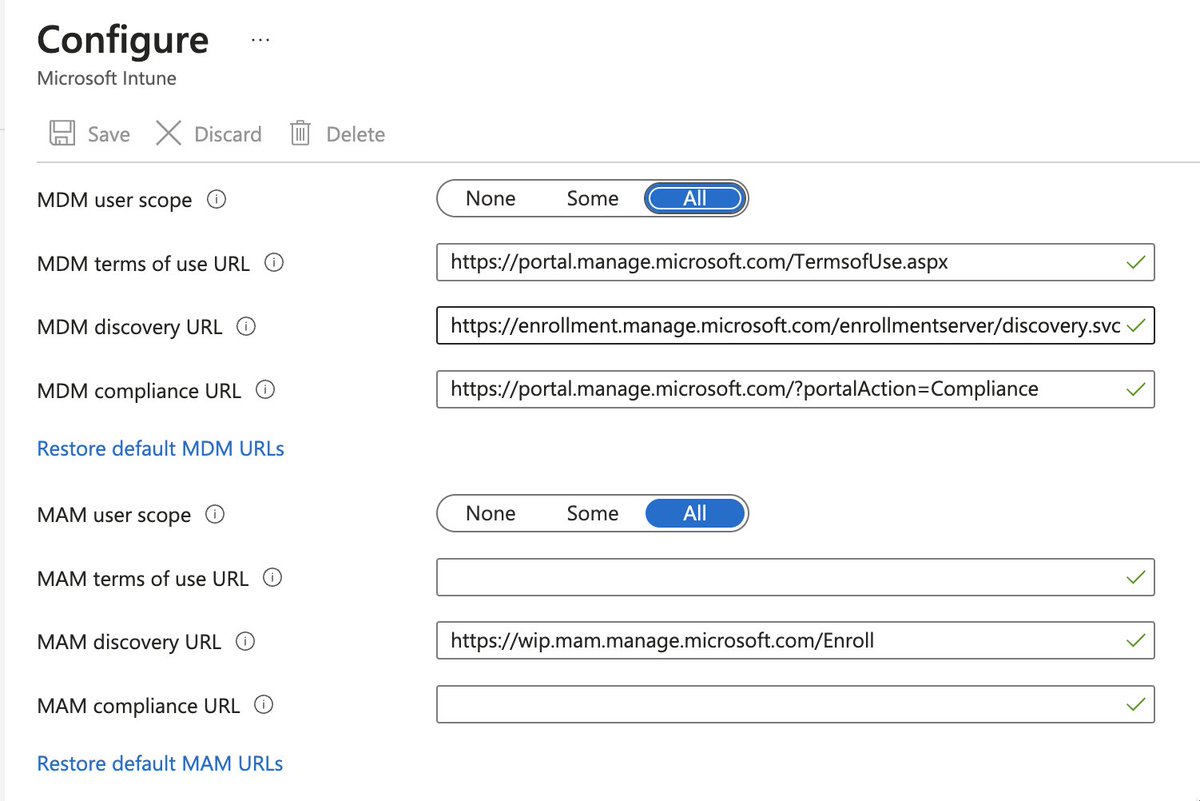Click the 'MDM terms of use URL' label
1200x801 pixels.
tap(143, 264)
